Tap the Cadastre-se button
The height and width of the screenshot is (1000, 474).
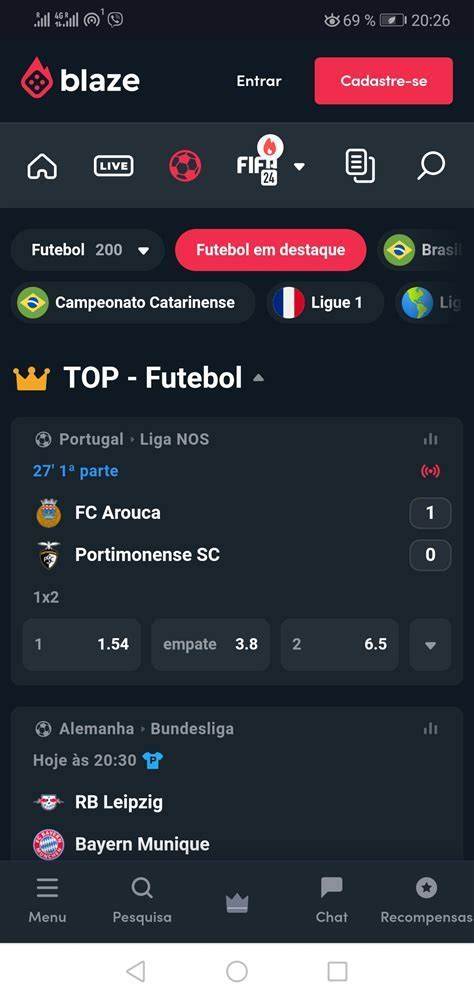(383, 81)
